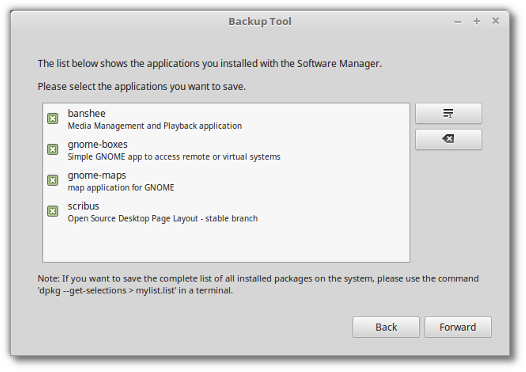This screenshot has width=526, height=372.
Task: Continue with the Forward button
Action: pyautogui.click(x=458, y=327)
